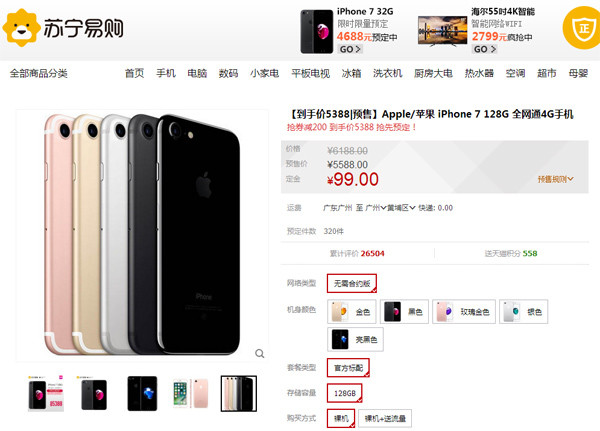The height and width of the screenshot is (431, 600).
Task: Click the iPhone 7 32G promo image
Action: pyautogui.click(x=316, y=31)
